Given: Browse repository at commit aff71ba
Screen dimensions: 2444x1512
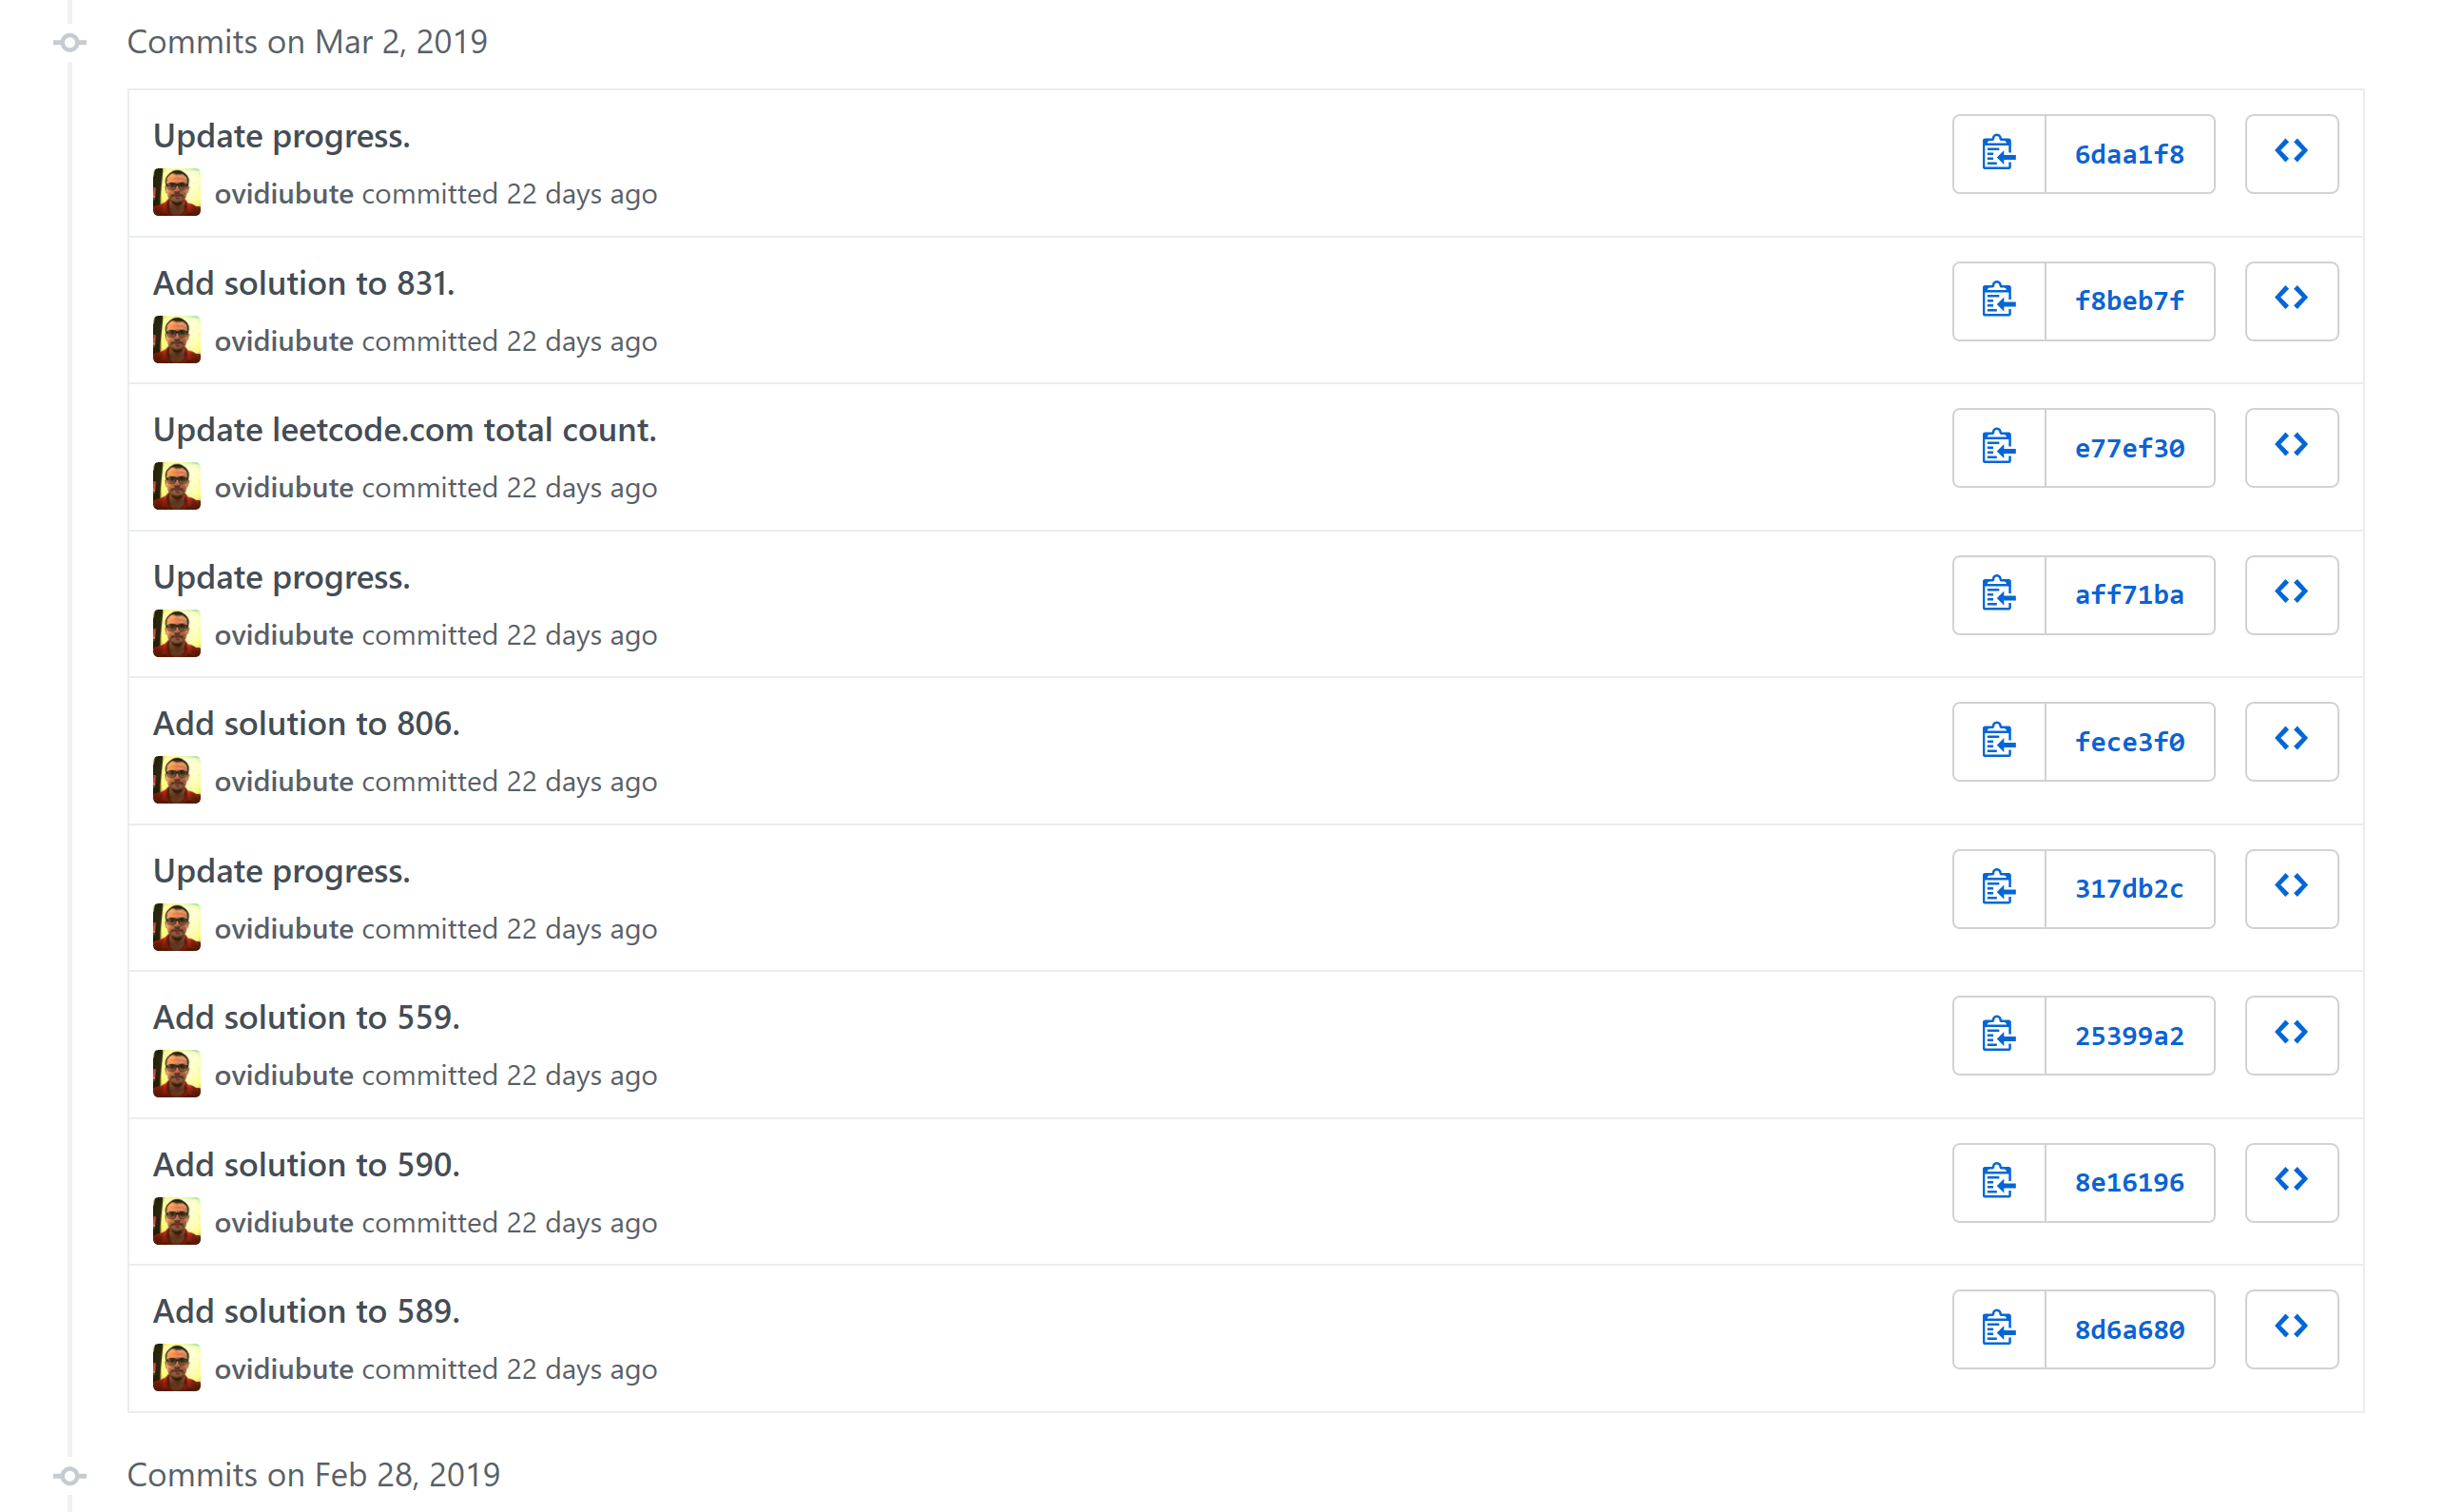Looking at the screenshot, I should [x=2291, y=595].
